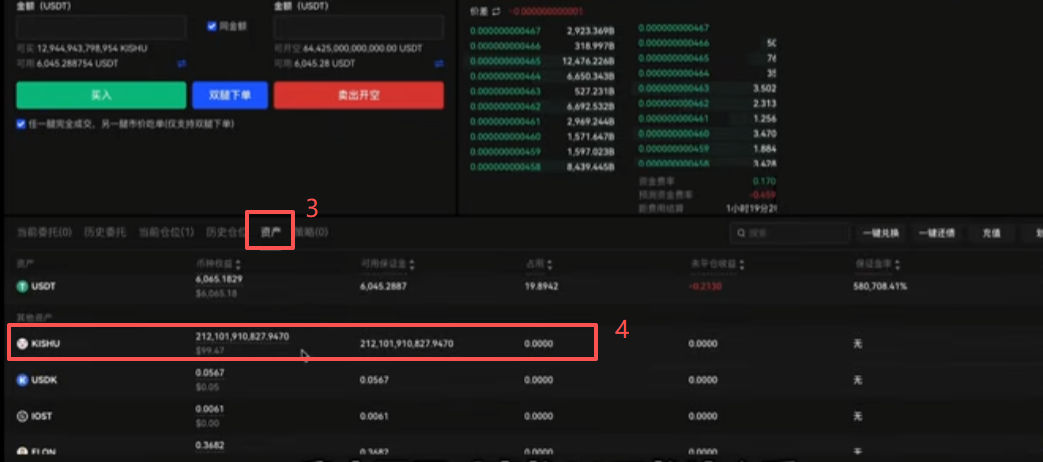Click the order book row with 318.997B
1043x462 pixels.
click(x=542, y=46)
